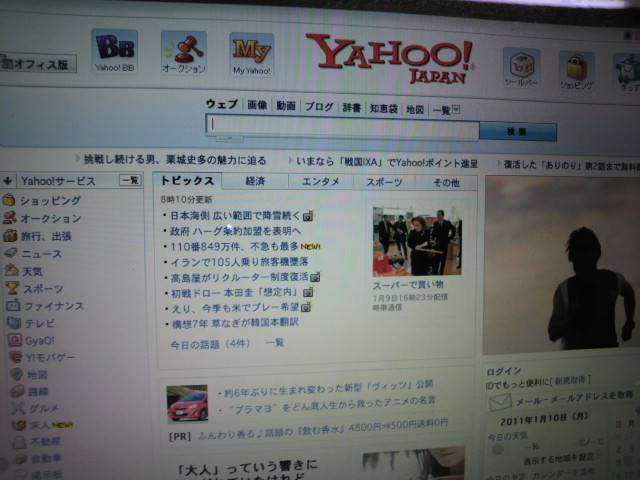Screen dimensions: 640x480
Task: Switch to the 経済 news tab
Action: (x=256, y=181)
